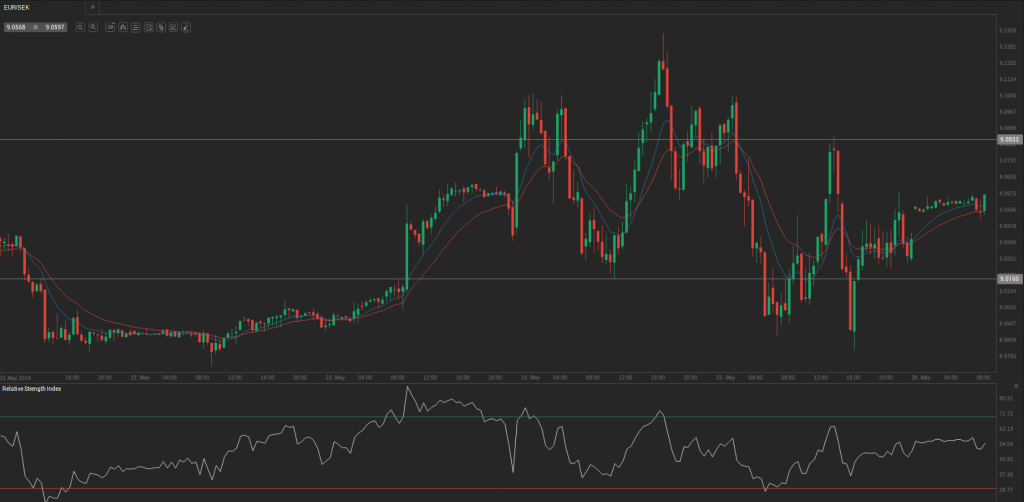Click the 21 May 2014 date label

click(x=16, y=378)
